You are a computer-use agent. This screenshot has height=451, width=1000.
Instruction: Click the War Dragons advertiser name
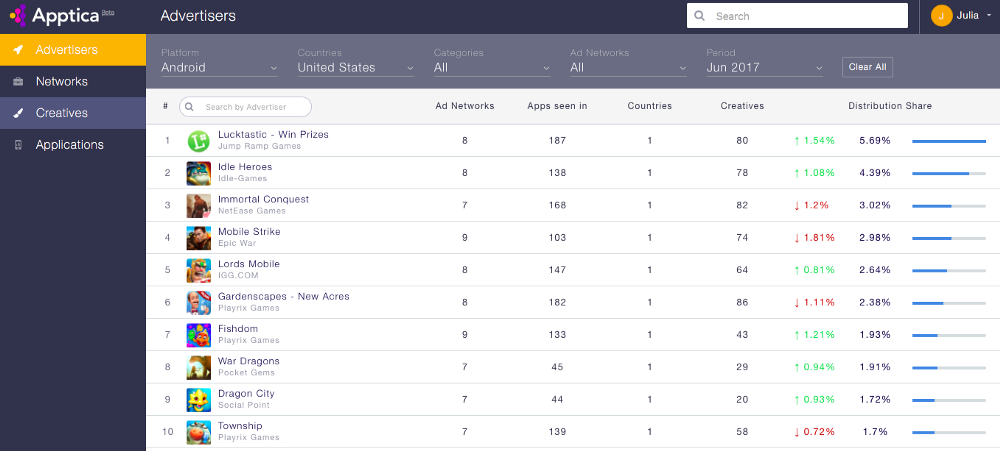point(249,361)
